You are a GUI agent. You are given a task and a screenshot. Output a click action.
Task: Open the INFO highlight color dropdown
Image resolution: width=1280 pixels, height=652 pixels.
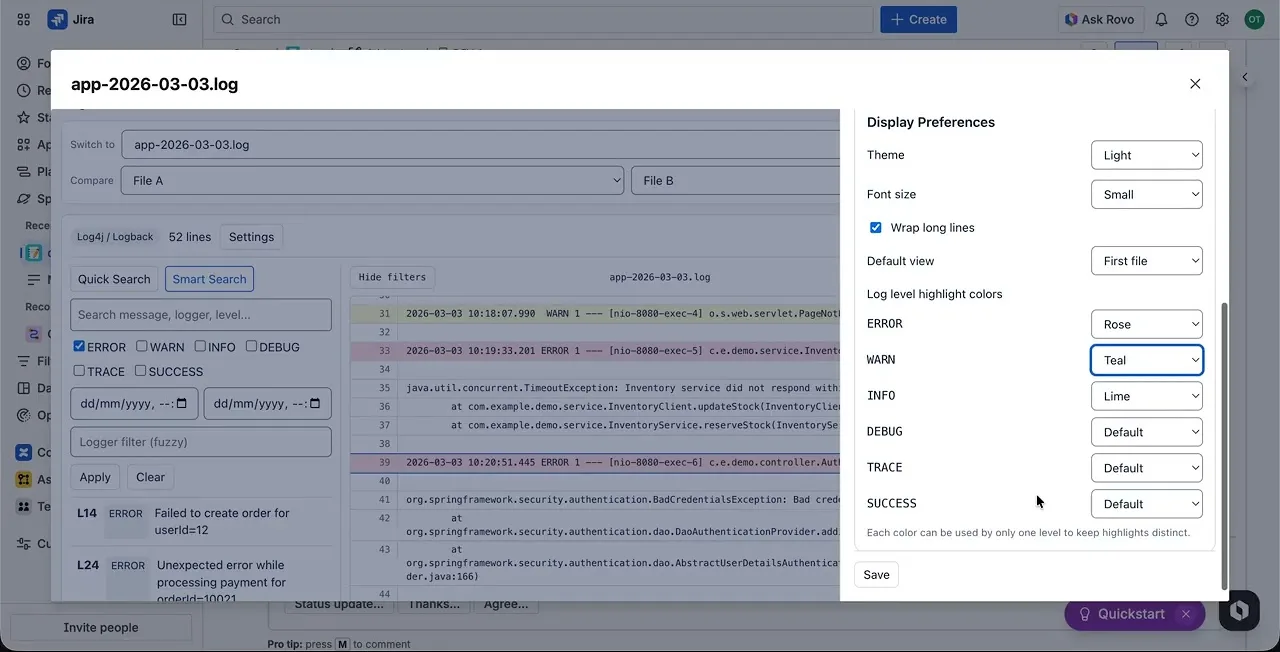(1146, 396)
